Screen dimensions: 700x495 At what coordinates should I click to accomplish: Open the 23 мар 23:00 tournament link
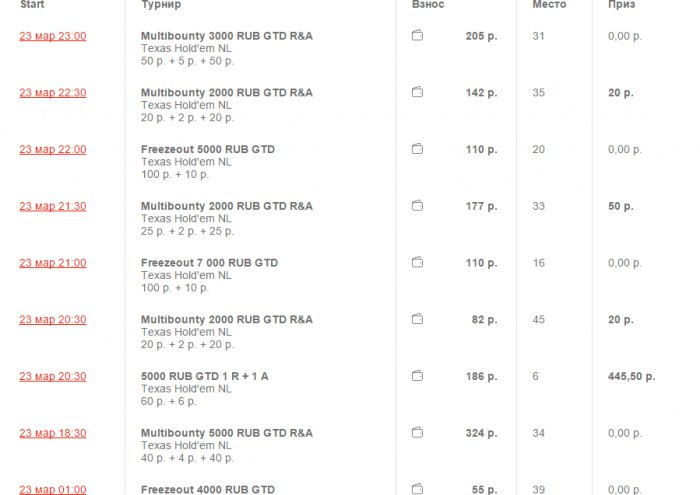point(53,36)
